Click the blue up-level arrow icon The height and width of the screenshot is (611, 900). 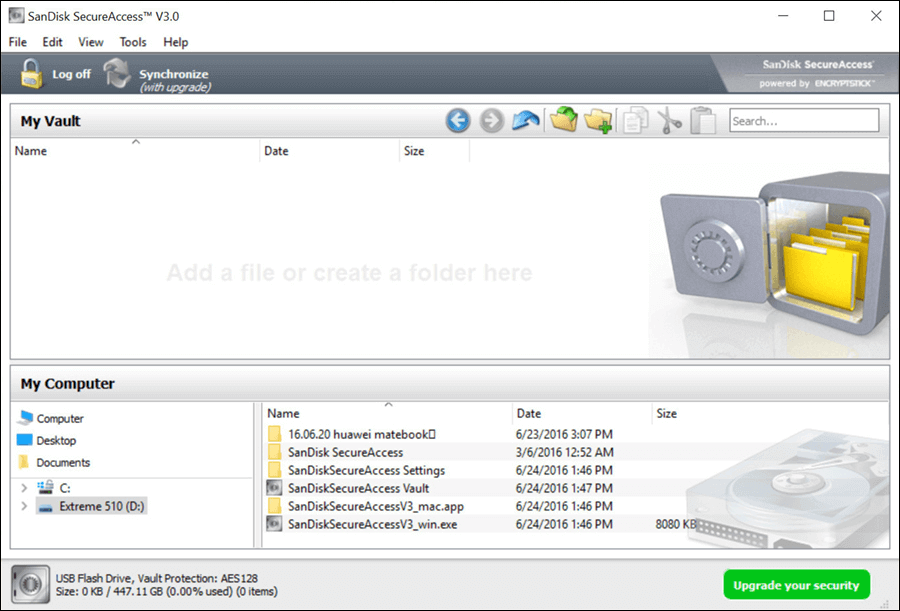(527, 120)
